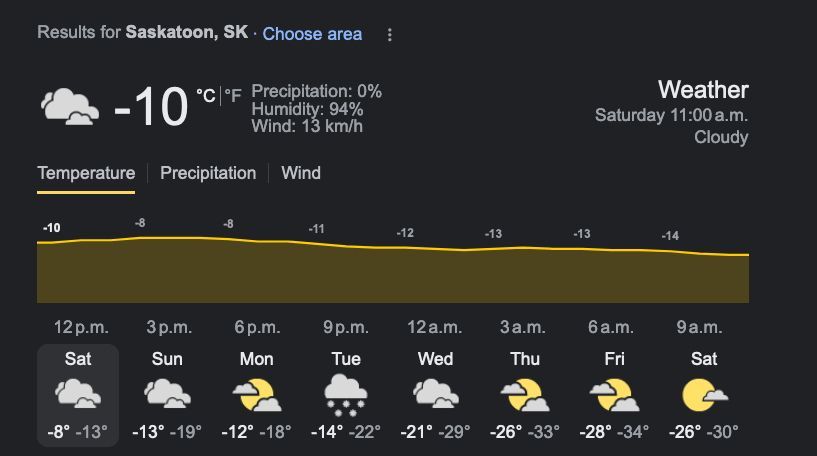Viewport: 817px width, 456px height.
Task: Select Wednesday's cloudy forecast icon
Action: [x=434, y=395]
